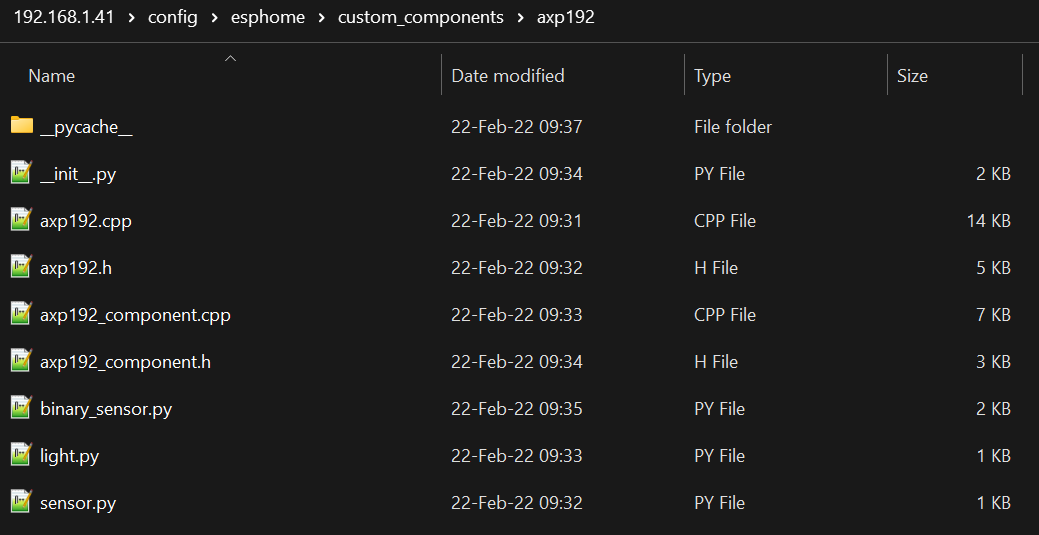Expand the chevron after 192.168.1.41 breadcrumb
This screenshot has width=1039, height=535.
[132, 17]
